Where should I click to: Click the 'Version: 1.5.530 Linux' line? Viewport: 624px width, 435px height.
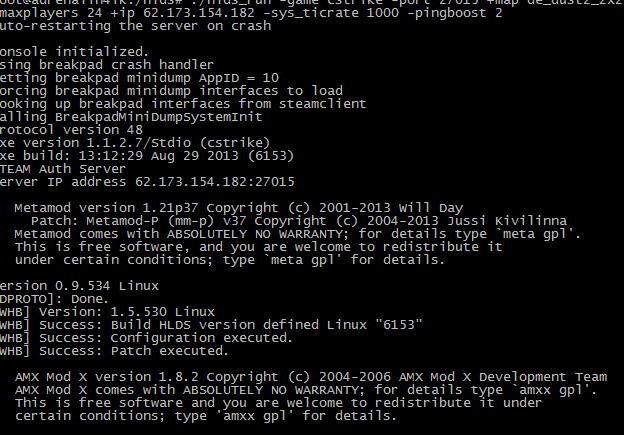[107, 312]
